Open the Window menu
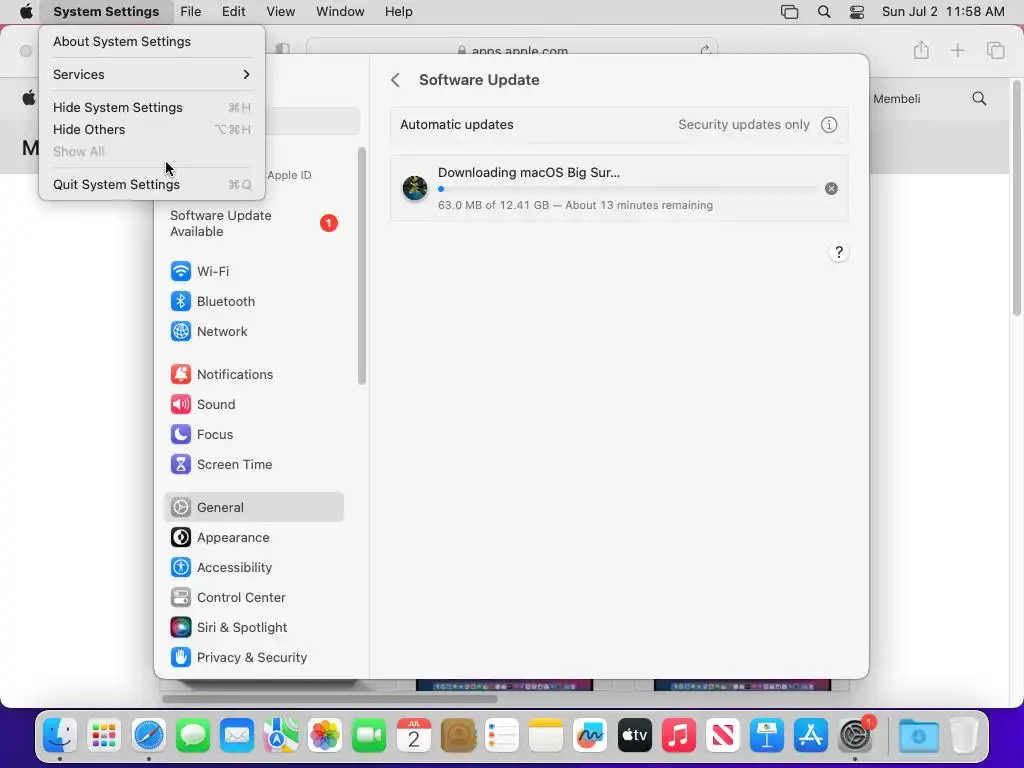The image size is (1024, 768). [x=340, y=12]
